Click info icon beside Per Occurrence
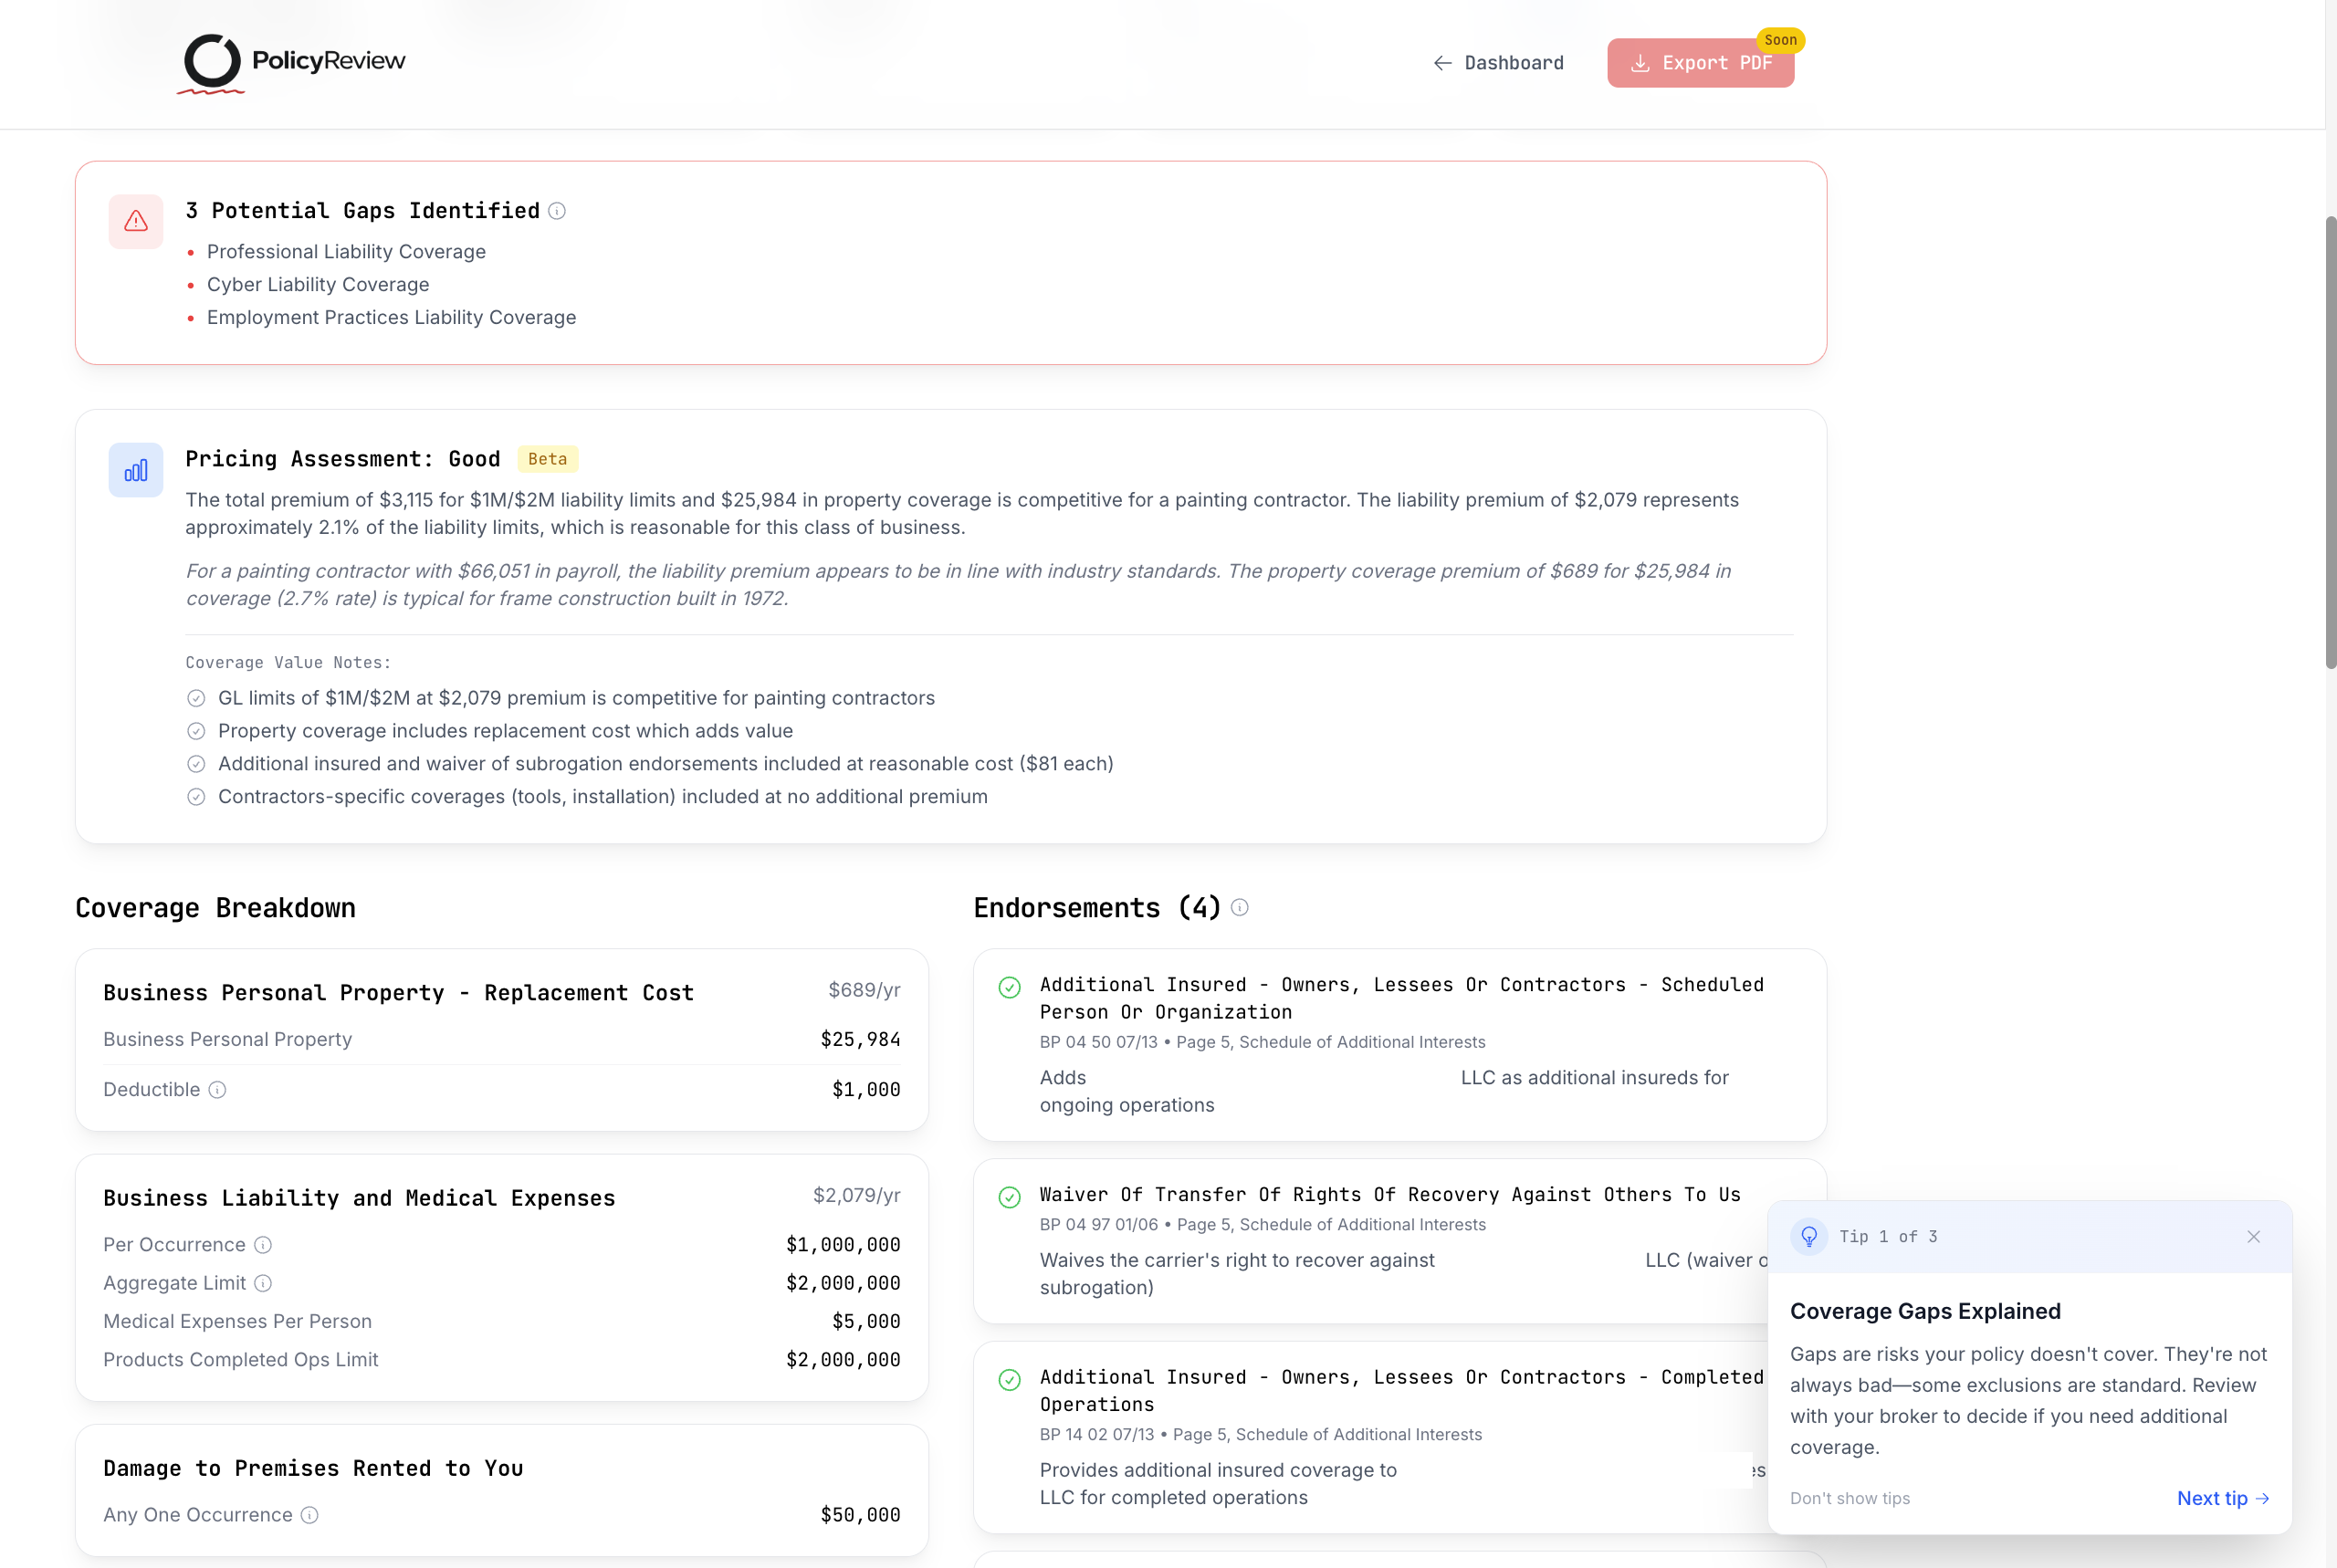 [263, 1245]
